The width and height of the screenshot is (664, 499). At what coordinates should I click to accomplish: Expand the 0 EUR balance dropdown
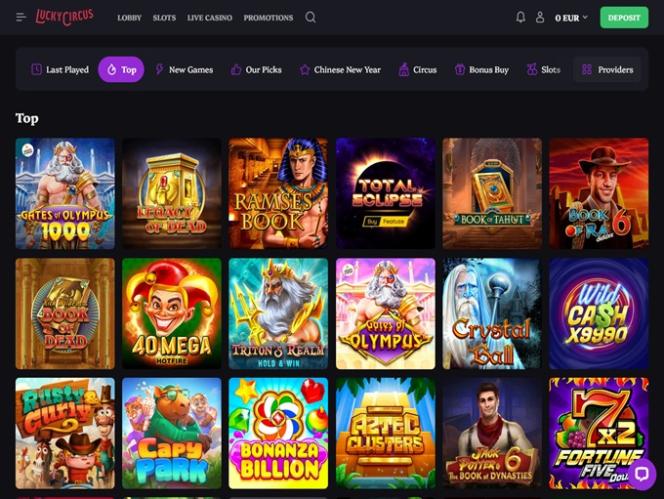[x=571, y=18]
